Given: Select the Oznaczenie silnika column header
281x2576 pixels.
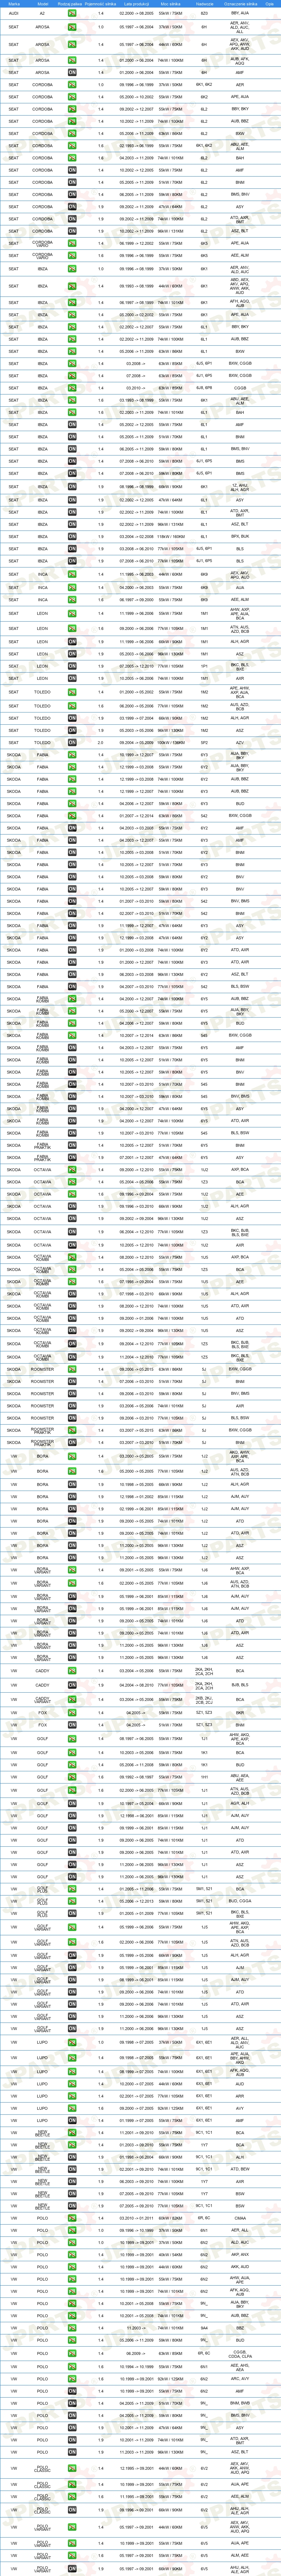Looking at the screenshot, I should click(240, 4).
